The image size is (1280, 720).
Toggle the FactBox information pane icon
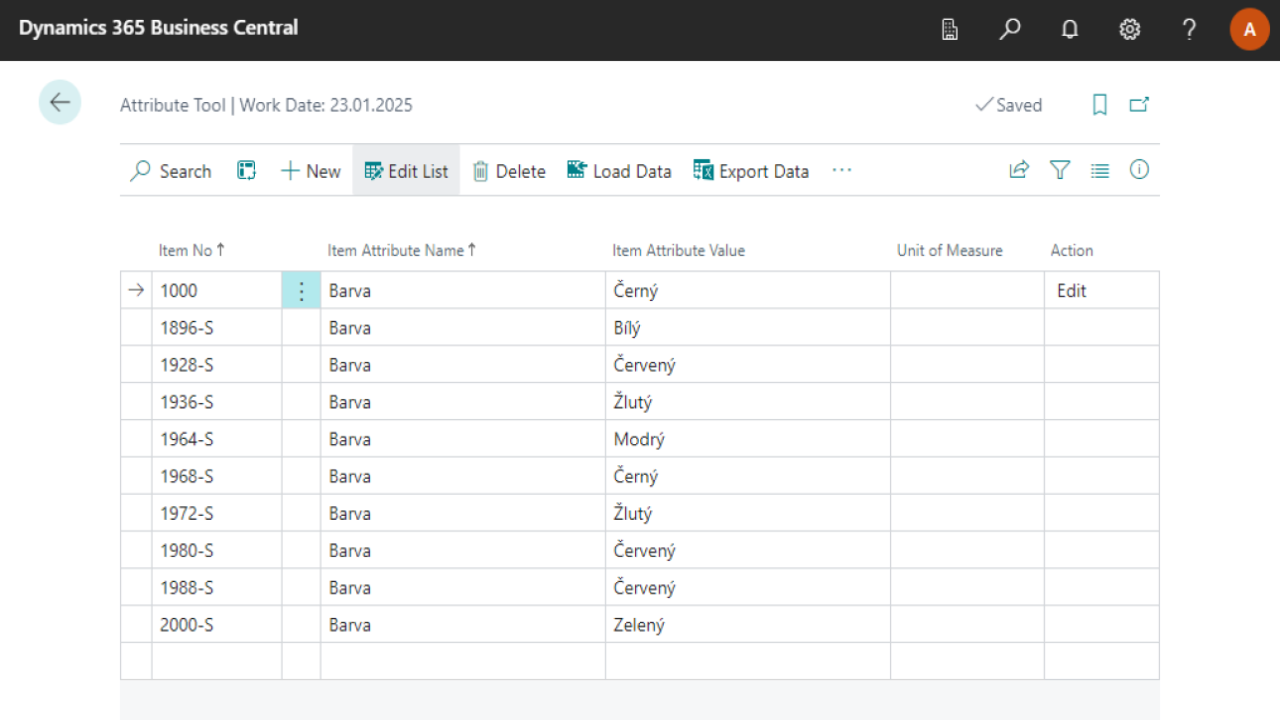point(1139,170)
